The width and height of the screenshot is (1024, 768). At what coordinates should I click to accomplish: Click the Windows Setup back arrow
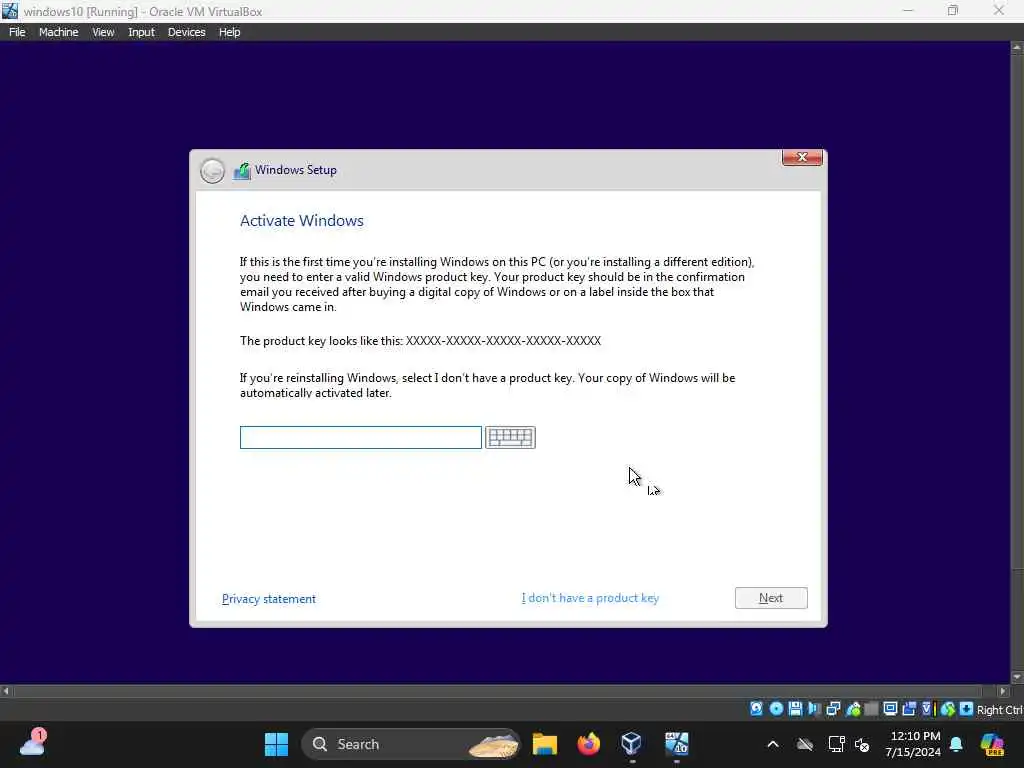[x=212, y=171]
